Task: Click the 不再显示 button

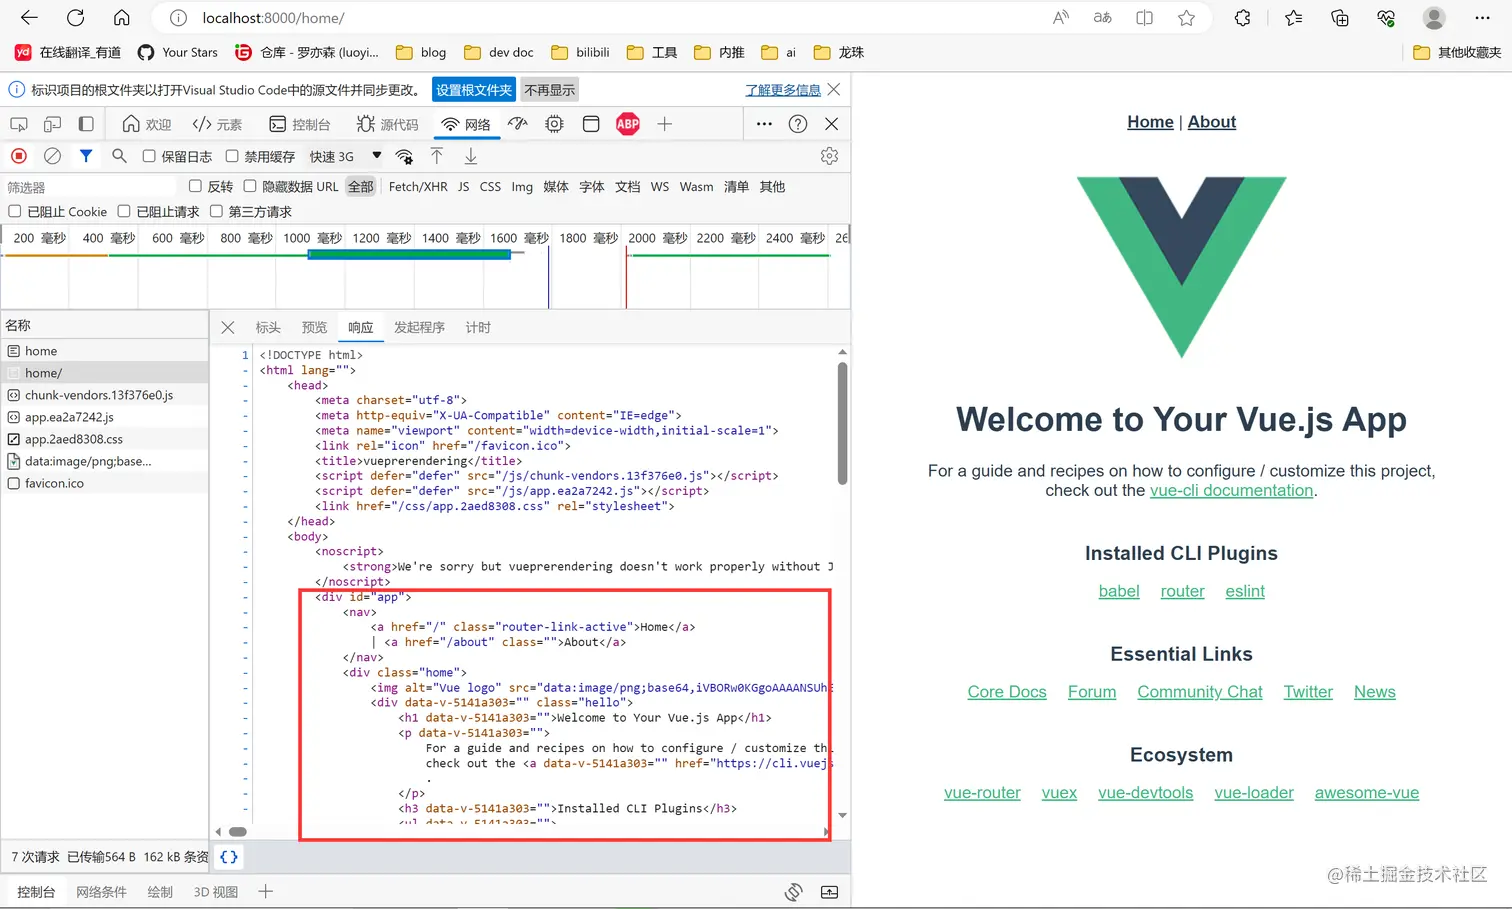Action: coord(550,90)
